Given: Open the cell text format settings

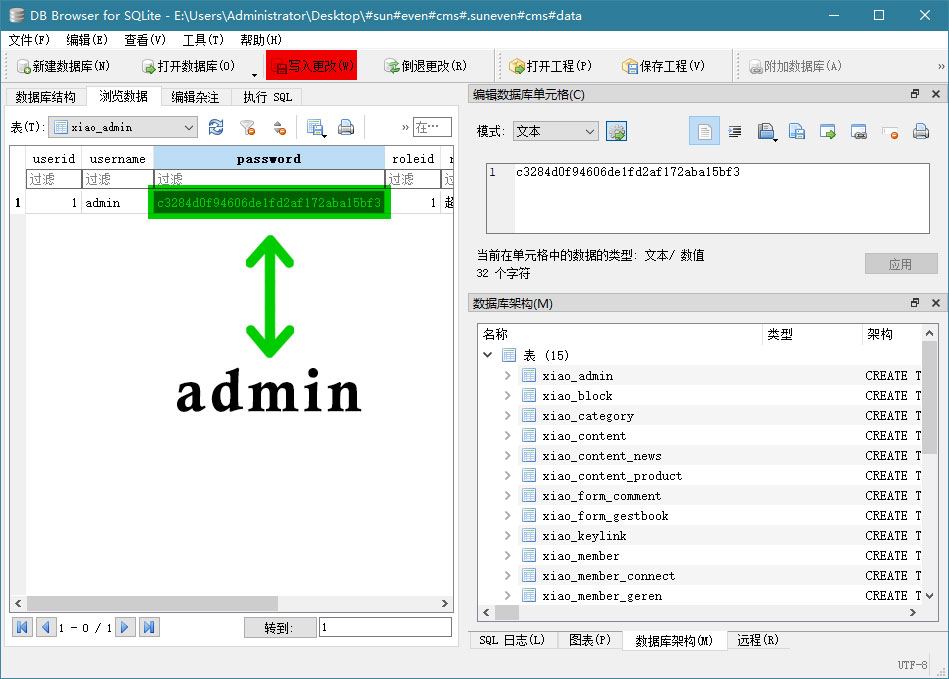Looking at the screenshot, I should tap(616, 131).
